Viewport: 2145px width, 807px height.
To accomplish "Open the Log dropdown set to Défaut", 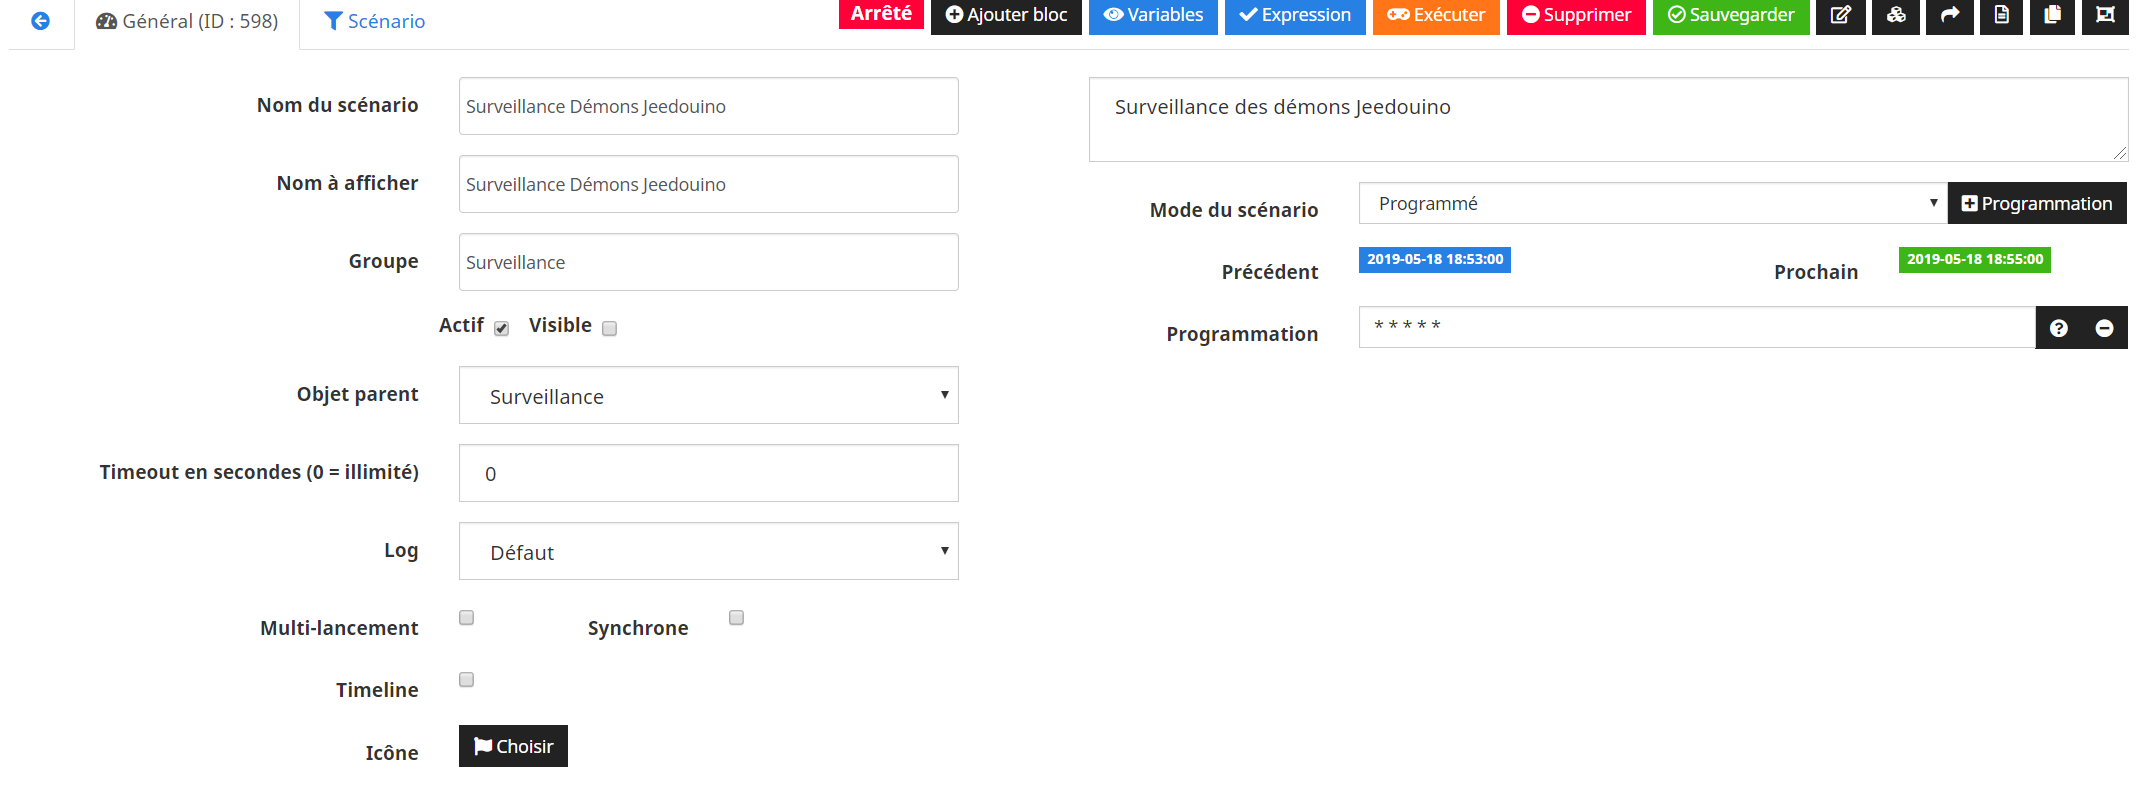I will [x=708, y=551].
